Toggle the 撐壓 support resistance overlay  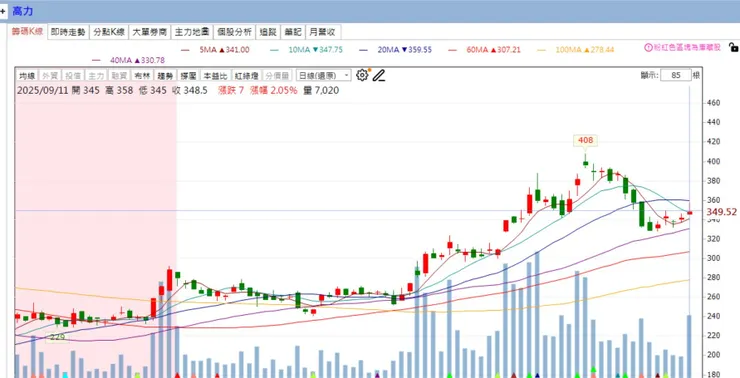coord(188,76)
